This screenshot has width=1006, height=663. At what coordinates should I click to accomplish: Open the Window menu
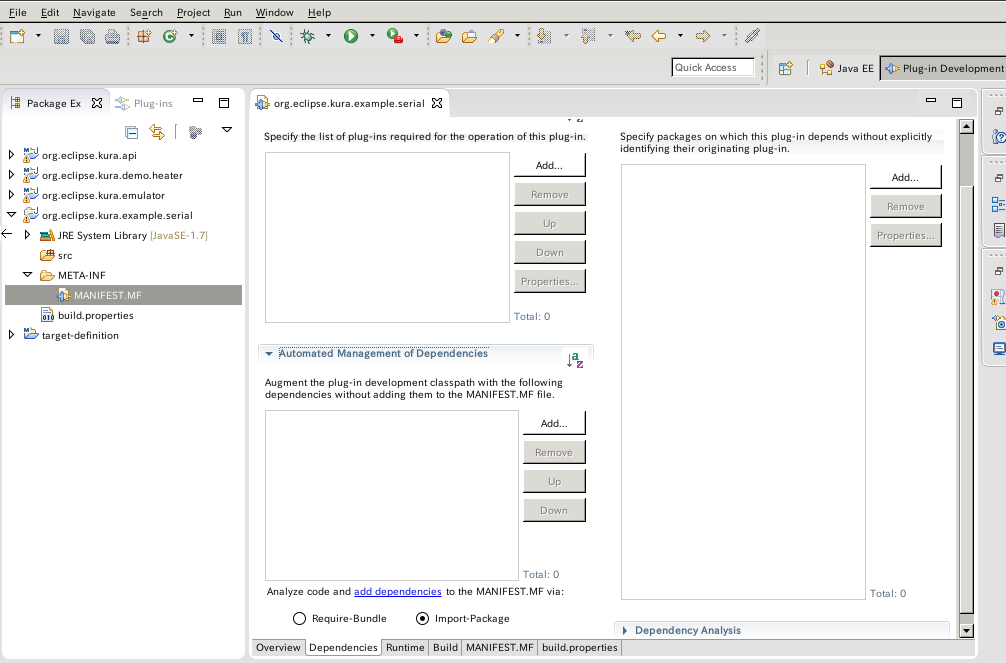274,12
